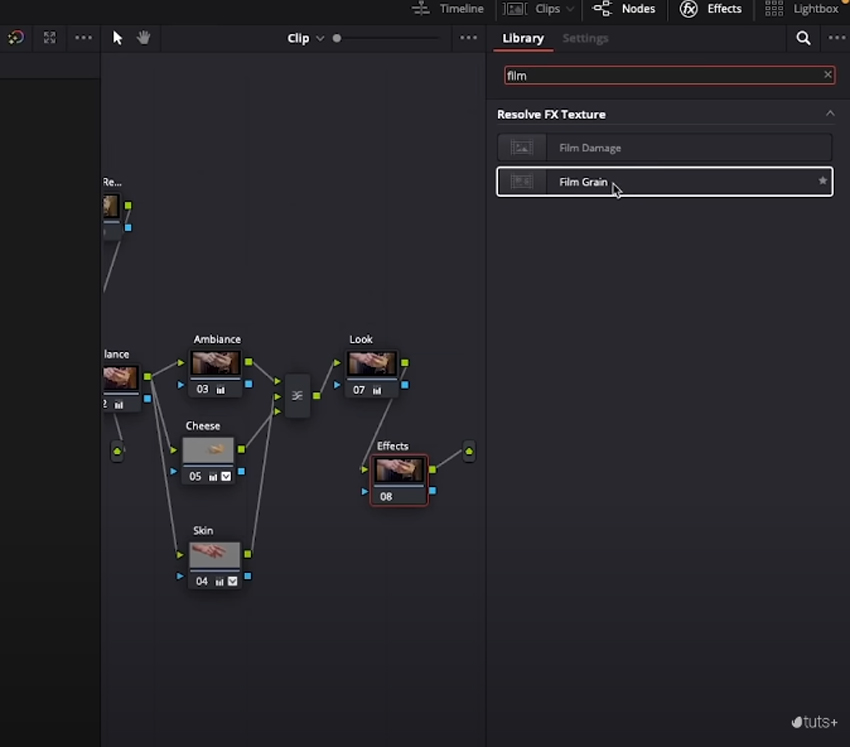Image resolution: width=850 pixels, height=747 pixels.
Task: Select the Skin node 04 thumbnail
Action: point(215,555)
